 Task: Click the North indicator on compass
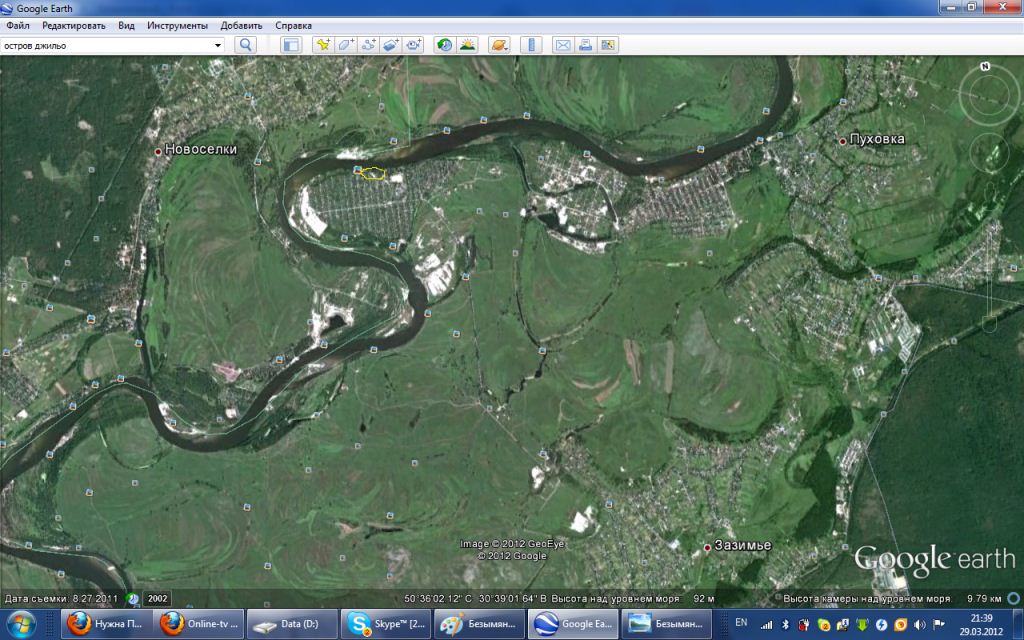(x=985, y=67)
